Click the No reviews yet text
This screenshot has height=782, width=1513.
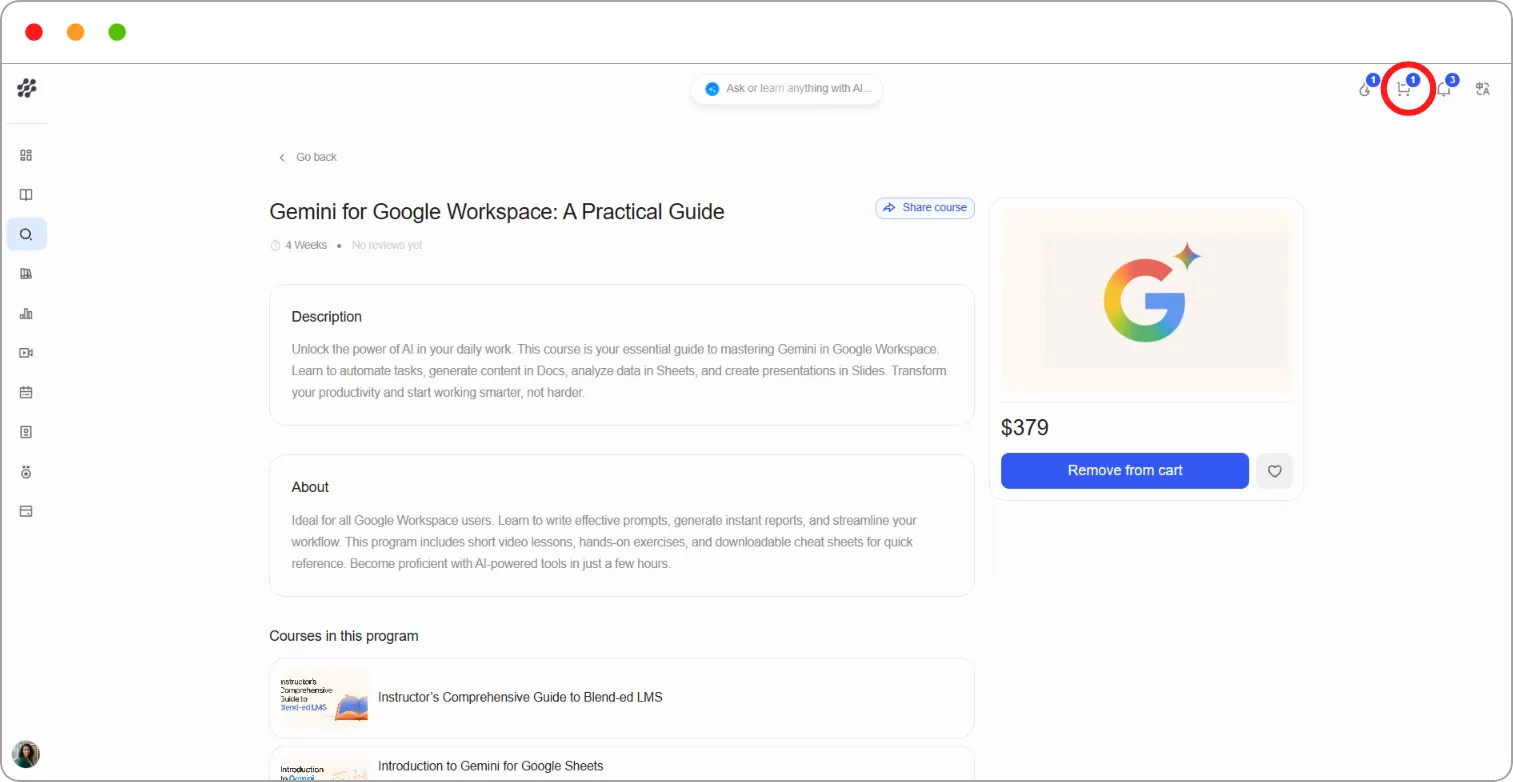[x=387, y=245]
